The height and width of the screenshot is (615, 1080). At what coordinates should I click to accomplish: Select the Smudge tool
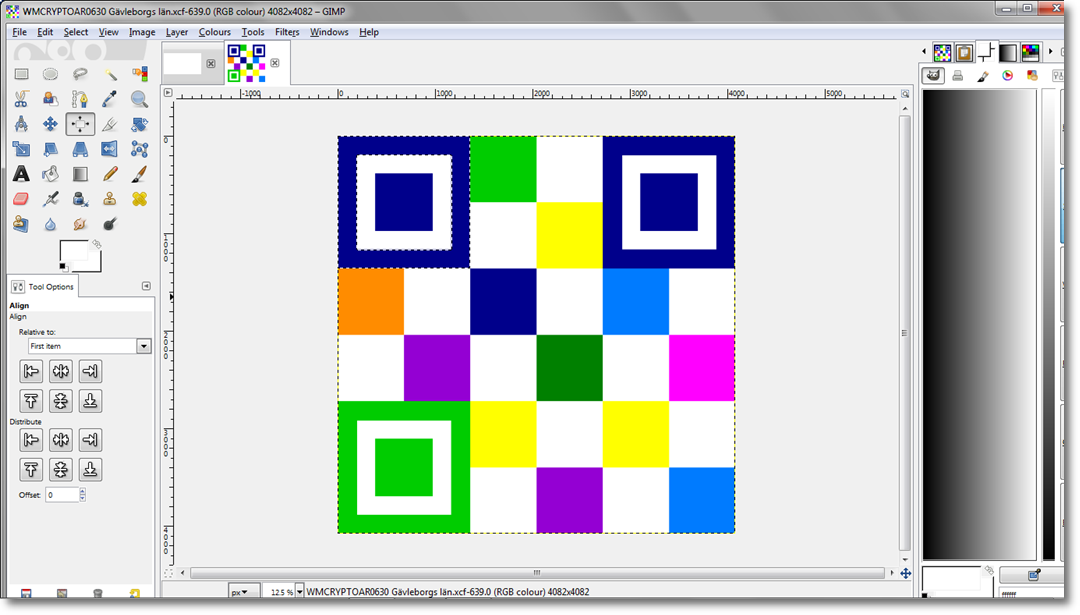pos(80,224)
